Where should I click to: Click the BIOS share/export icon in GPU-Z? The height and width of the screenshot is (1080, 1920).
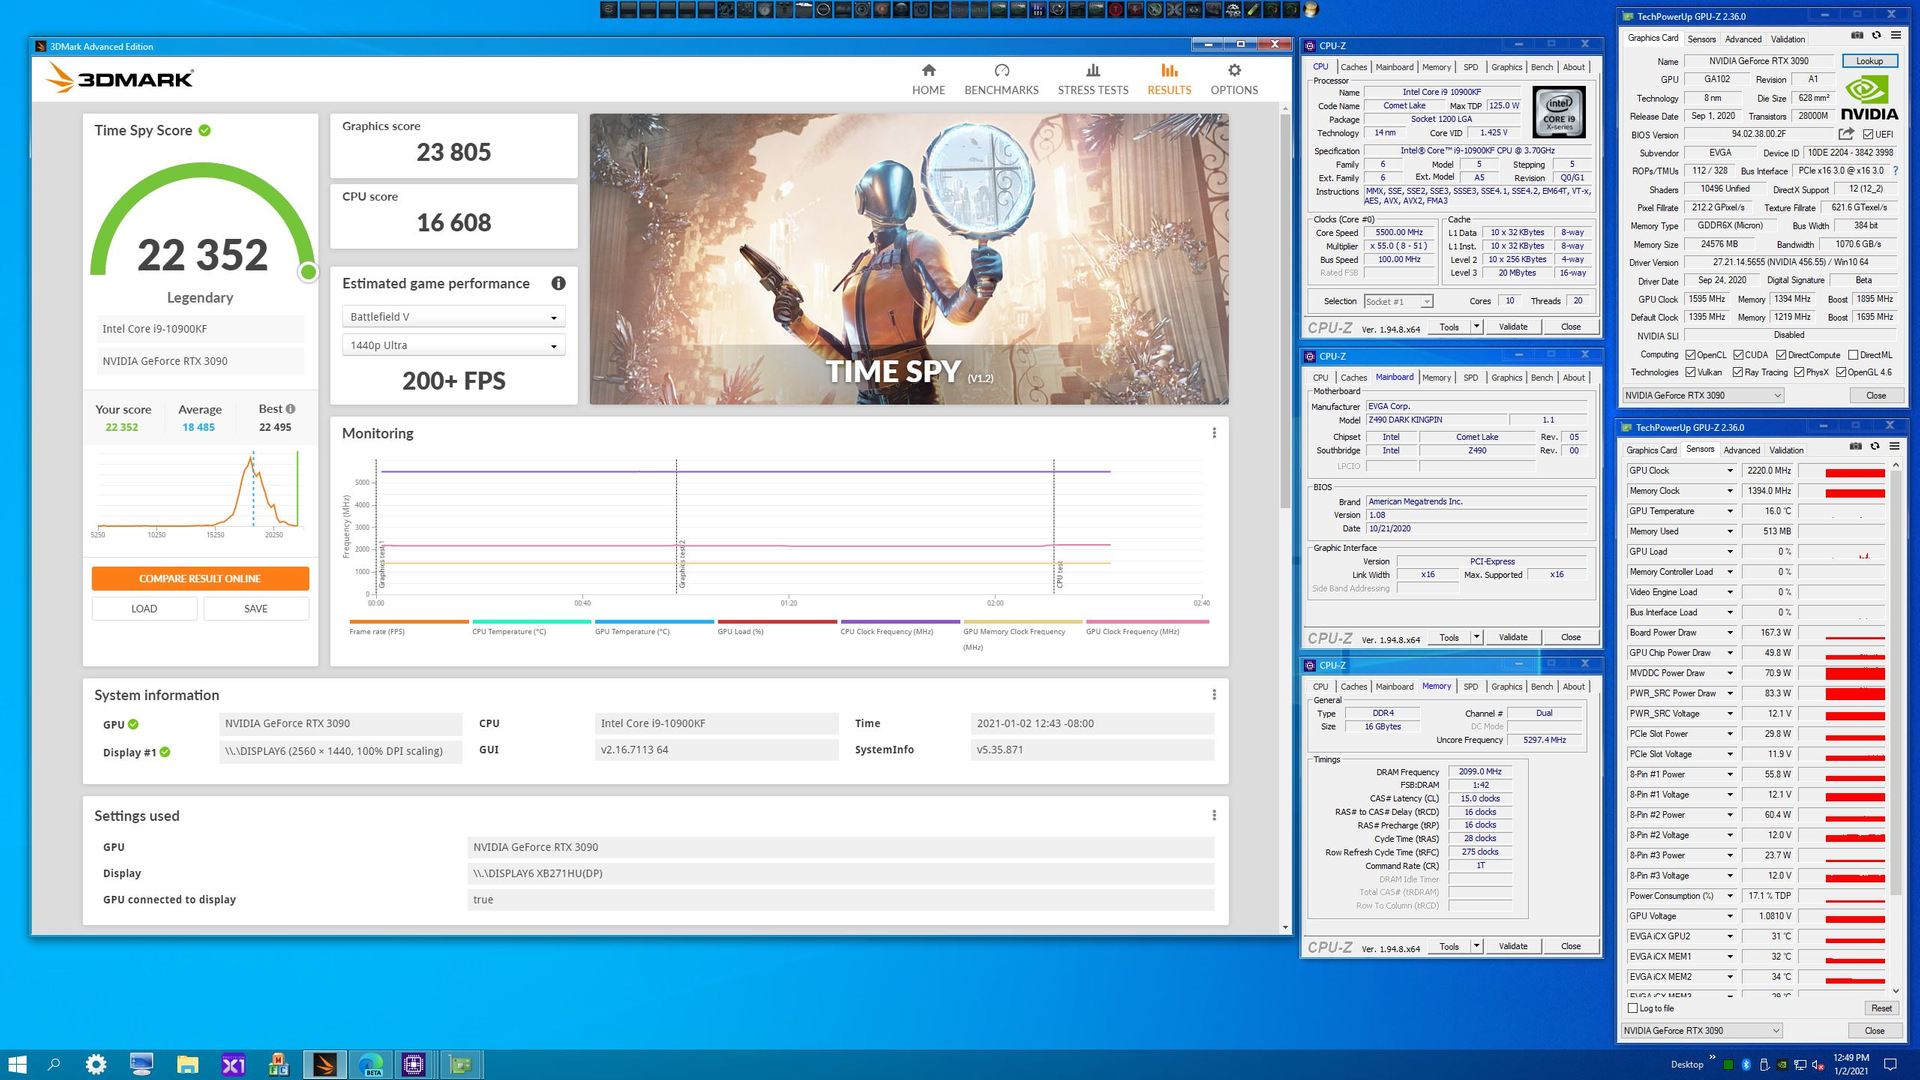[1846, 134]
